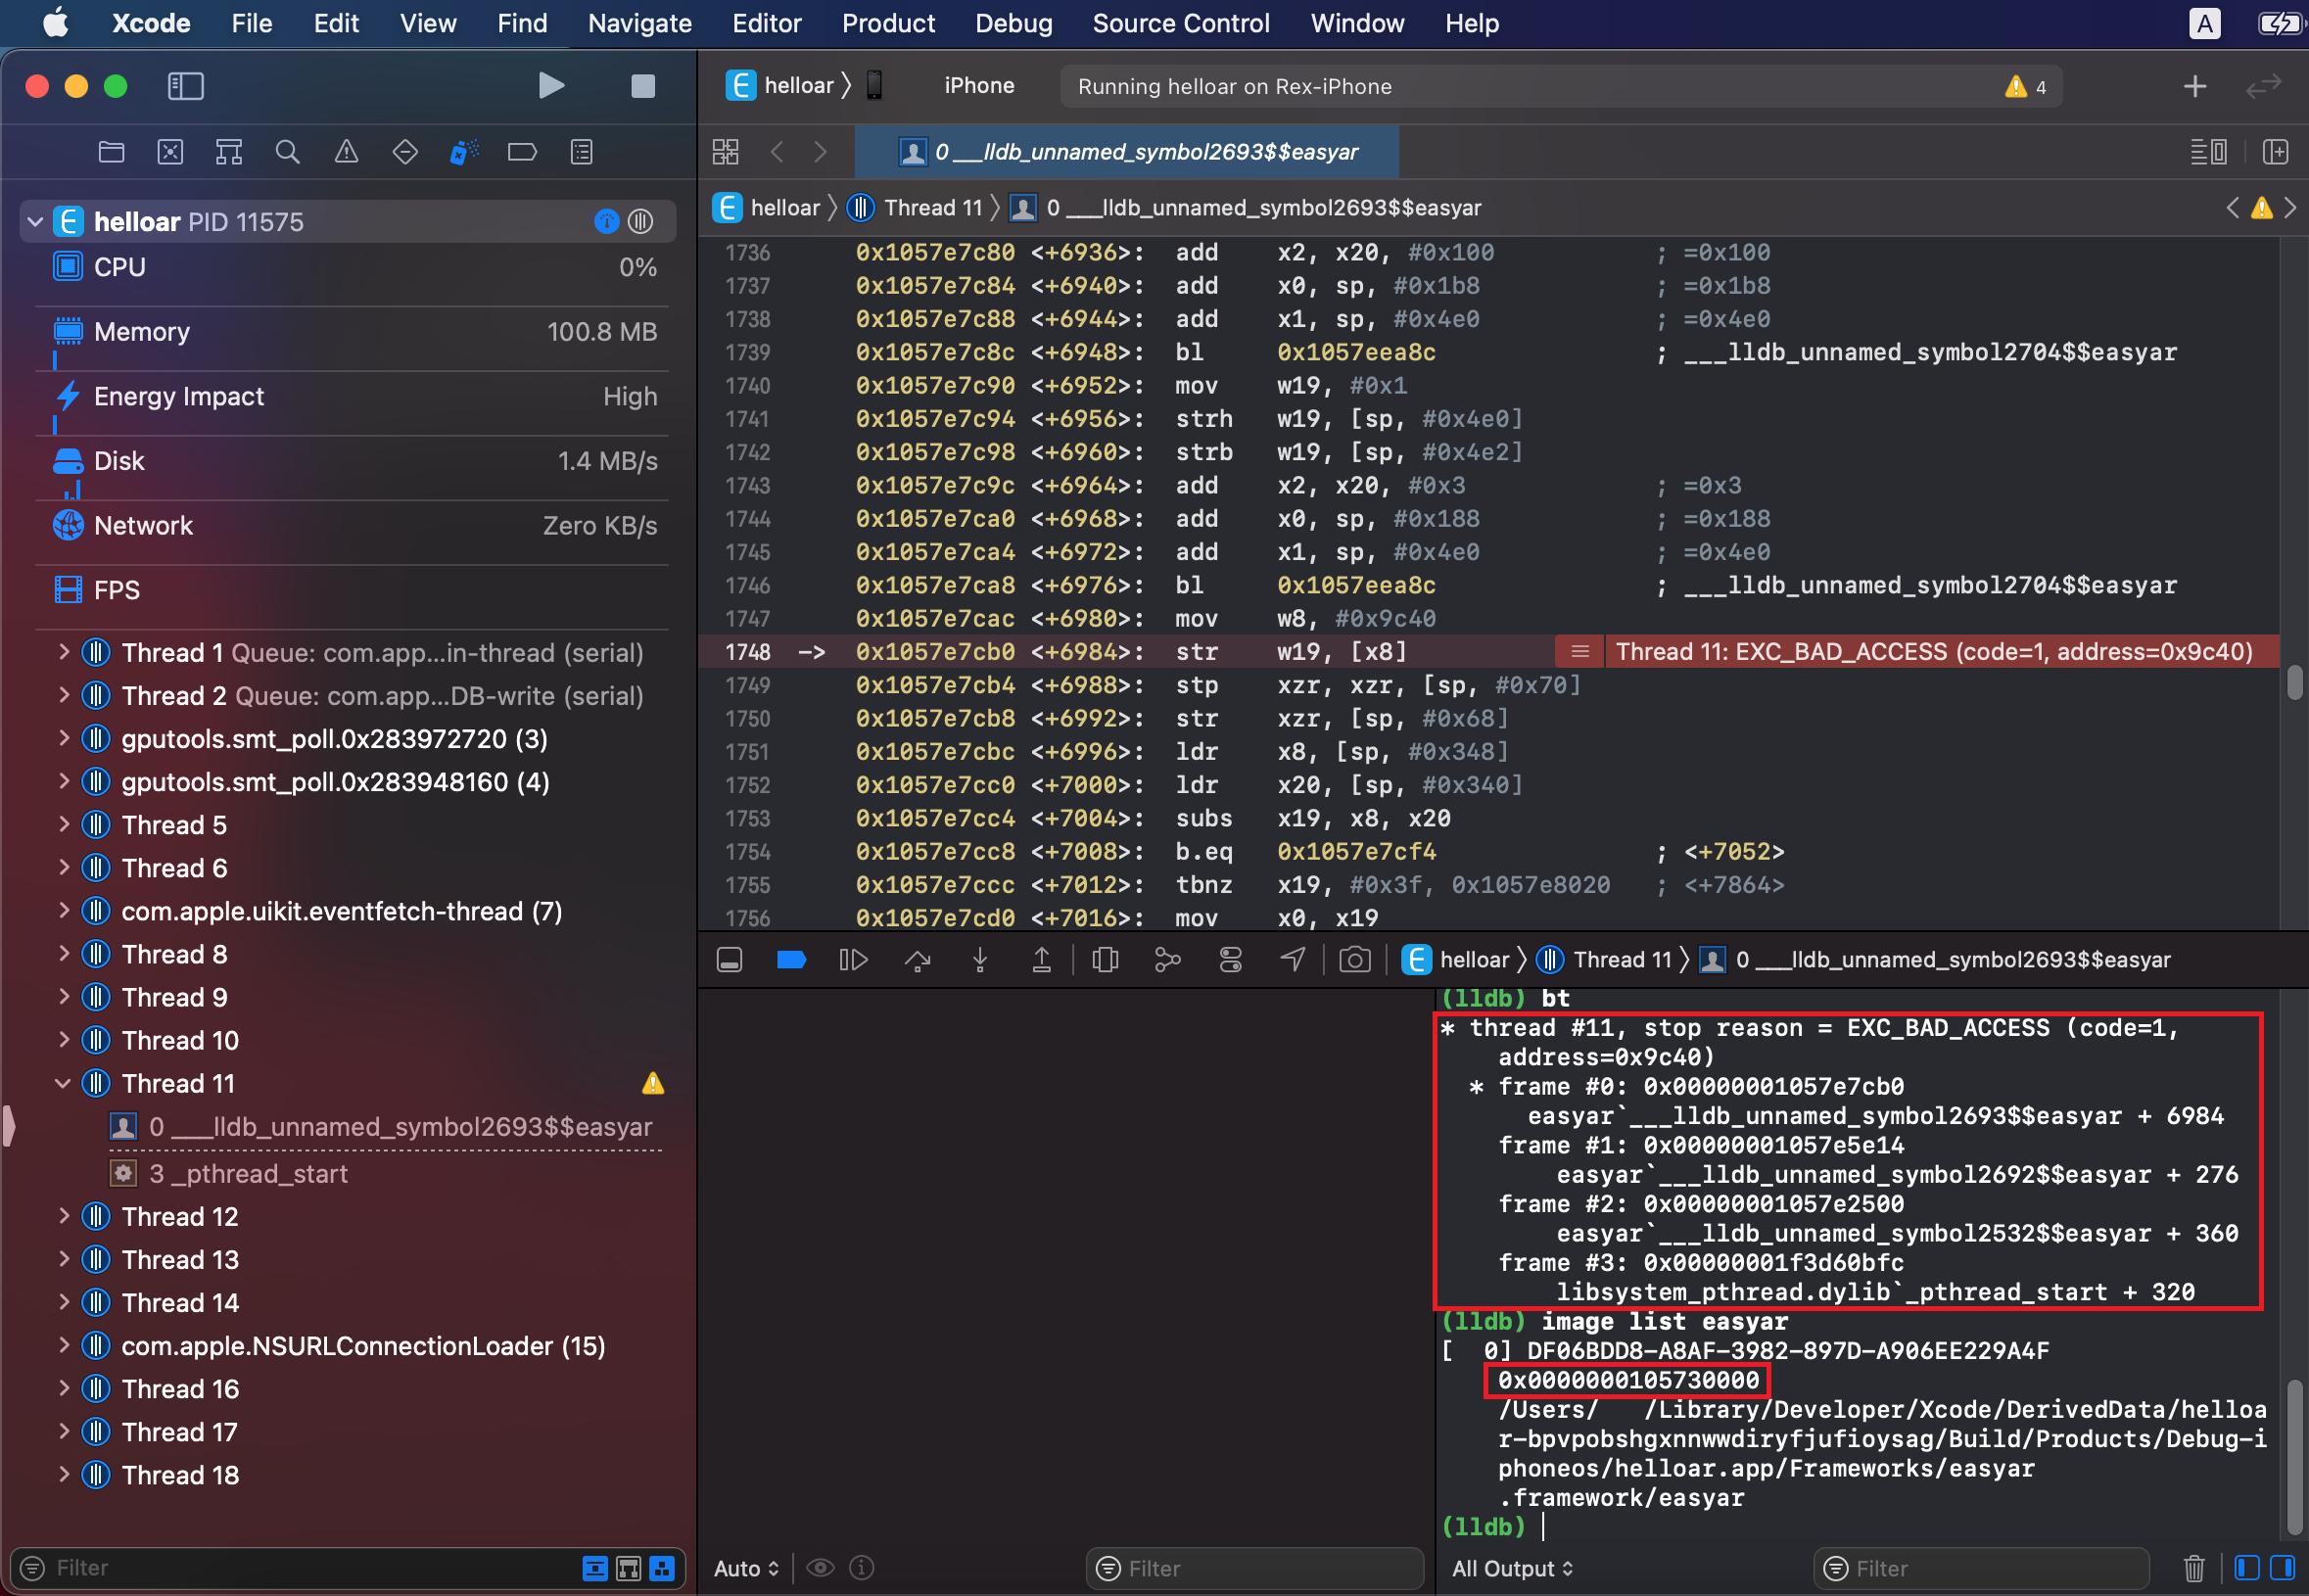
Task: Select the 3 _pthread_start stack frame
Action: point(248,1174)
